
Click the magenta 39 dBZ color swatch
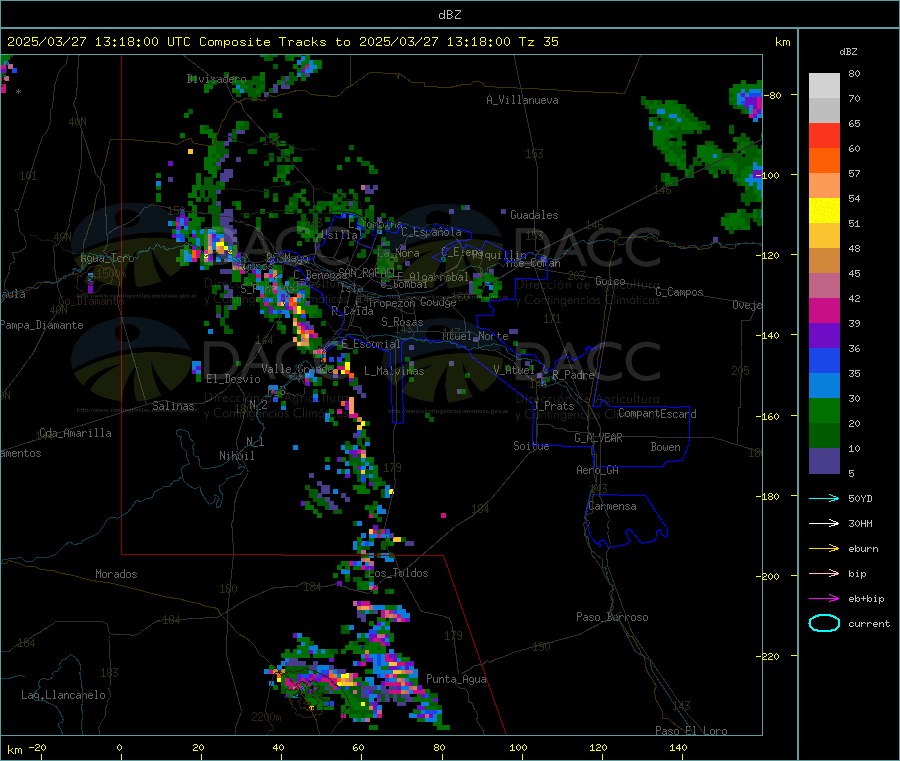pos(824,310)
